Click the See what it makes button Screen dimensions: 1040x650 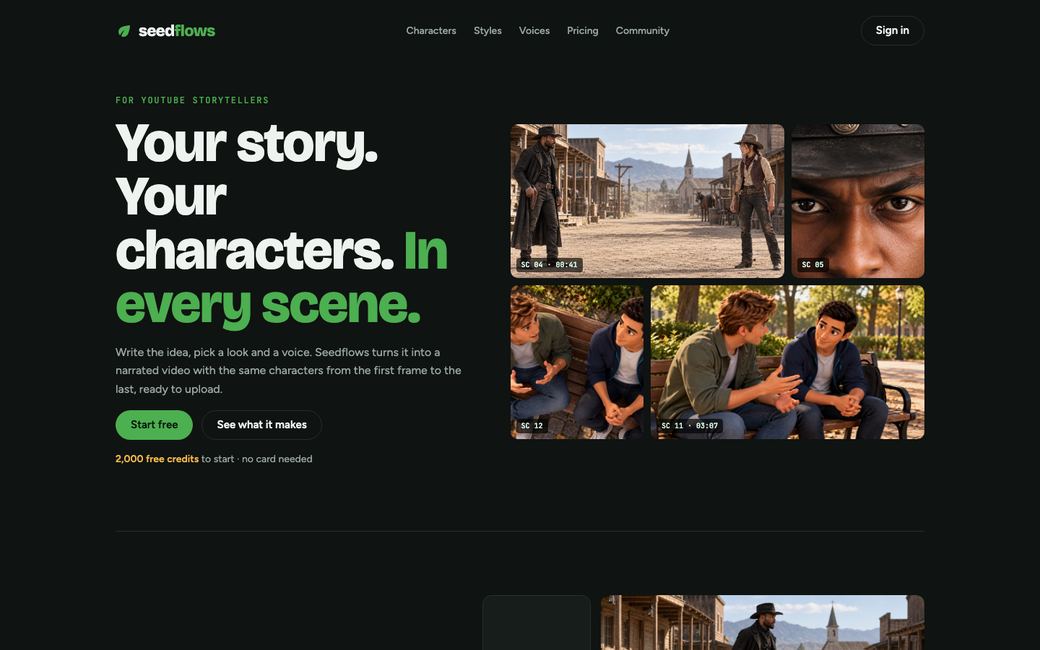[x=262, y=424]
